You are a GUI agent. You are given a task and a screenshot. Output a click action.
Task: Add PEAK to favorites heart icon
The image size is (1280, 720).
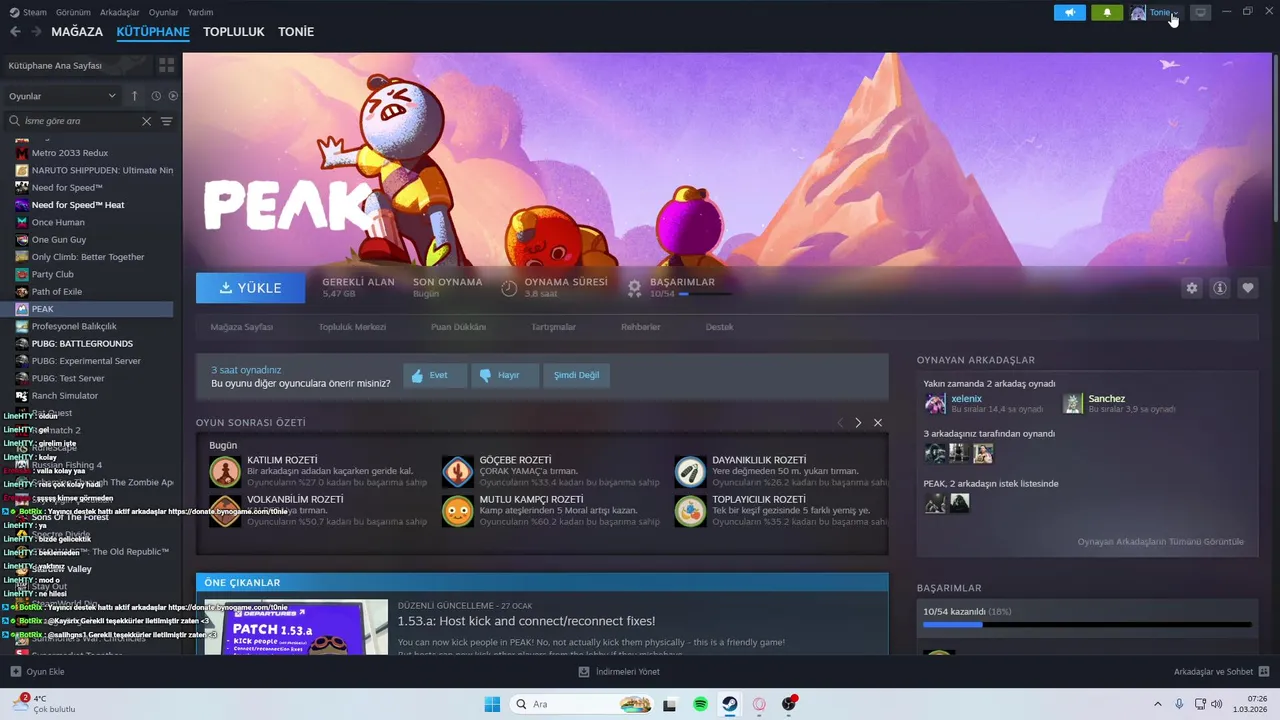pos(1248,288)
